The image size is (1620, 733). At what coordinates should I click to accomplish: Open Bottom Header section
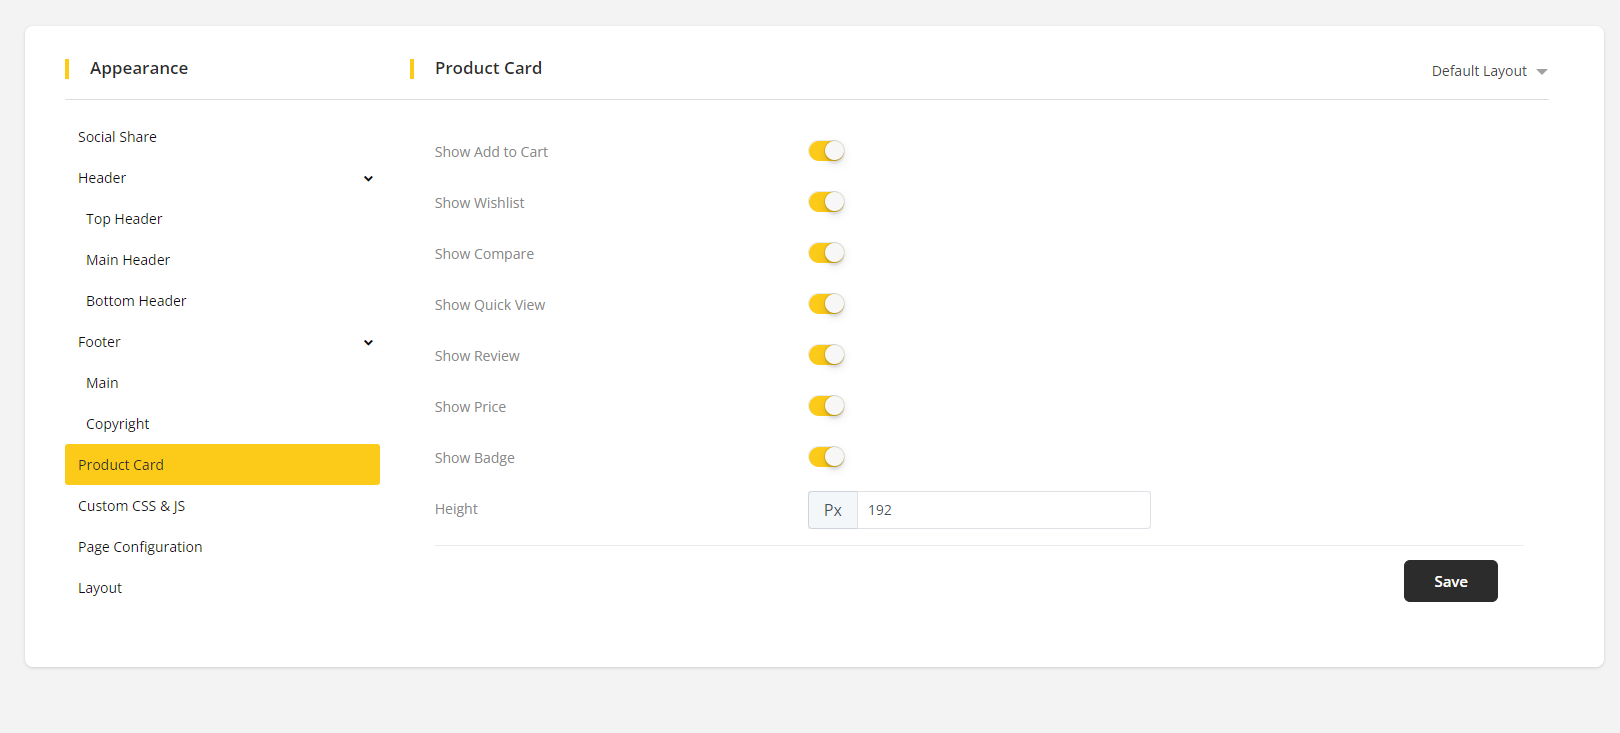(136, 301)
